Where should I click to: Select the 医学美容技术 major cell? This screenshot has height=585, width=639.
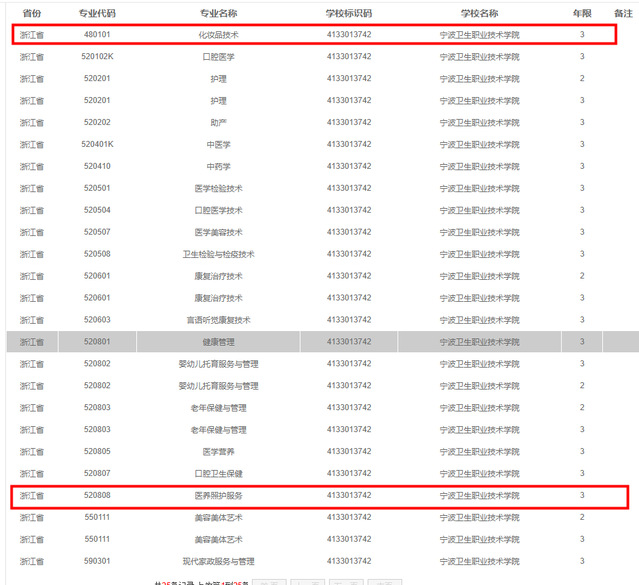(x=218, y=233)
